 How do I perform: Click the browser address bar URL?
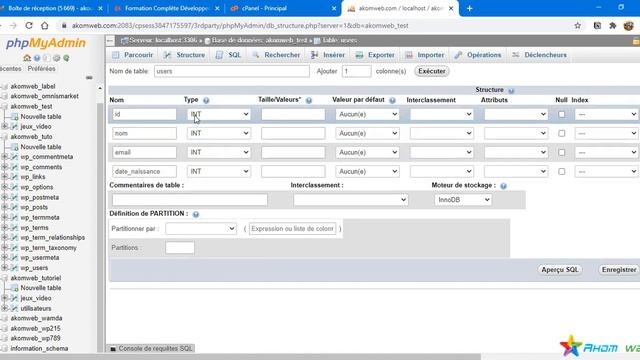pos(240,26)
